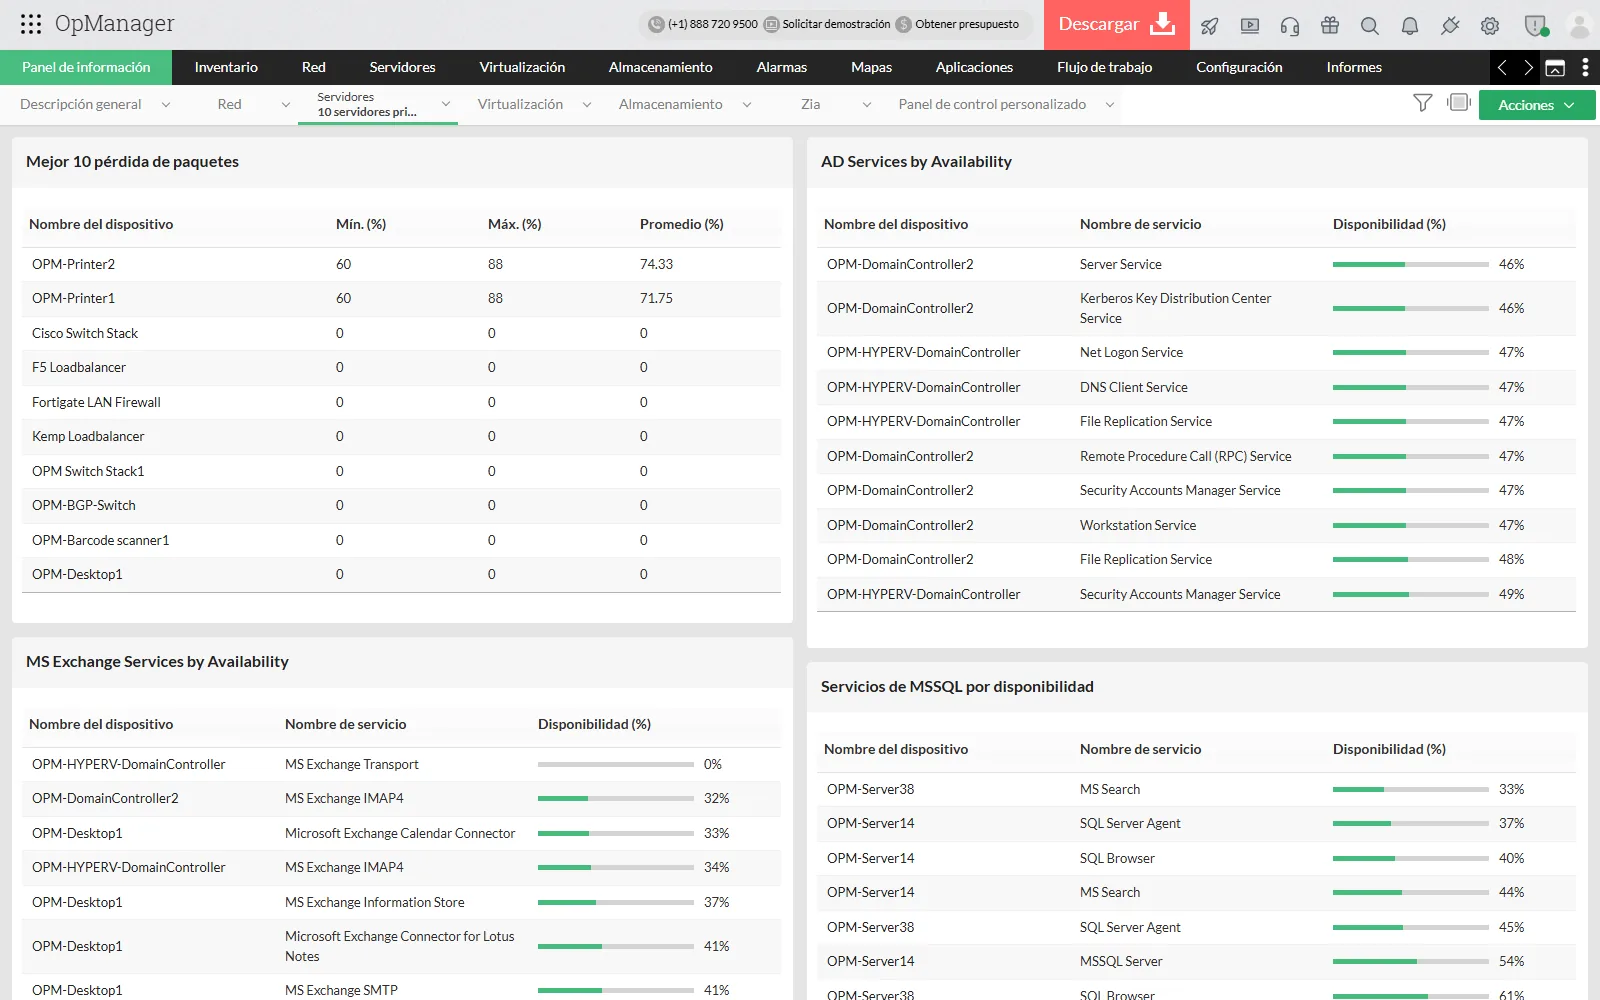Click the dashboard filter funnel icon
Image resolution: width=1600 pixels, height=1000 pixels.
pos(1423,102)
